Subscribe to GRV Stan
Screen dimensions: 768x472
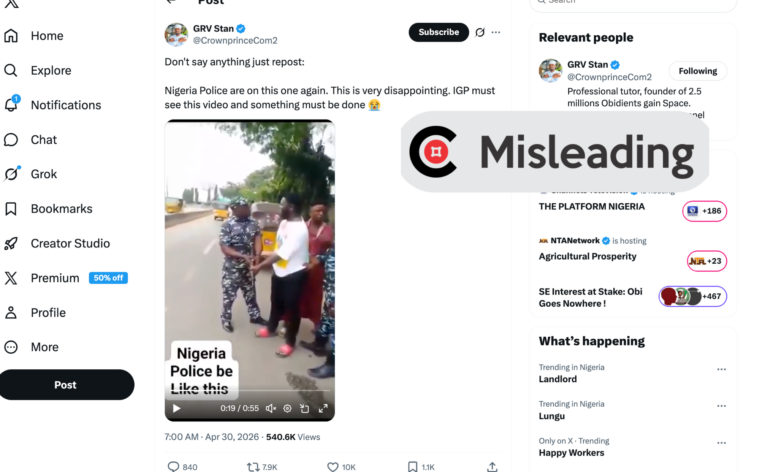click(x=438, y=32)
